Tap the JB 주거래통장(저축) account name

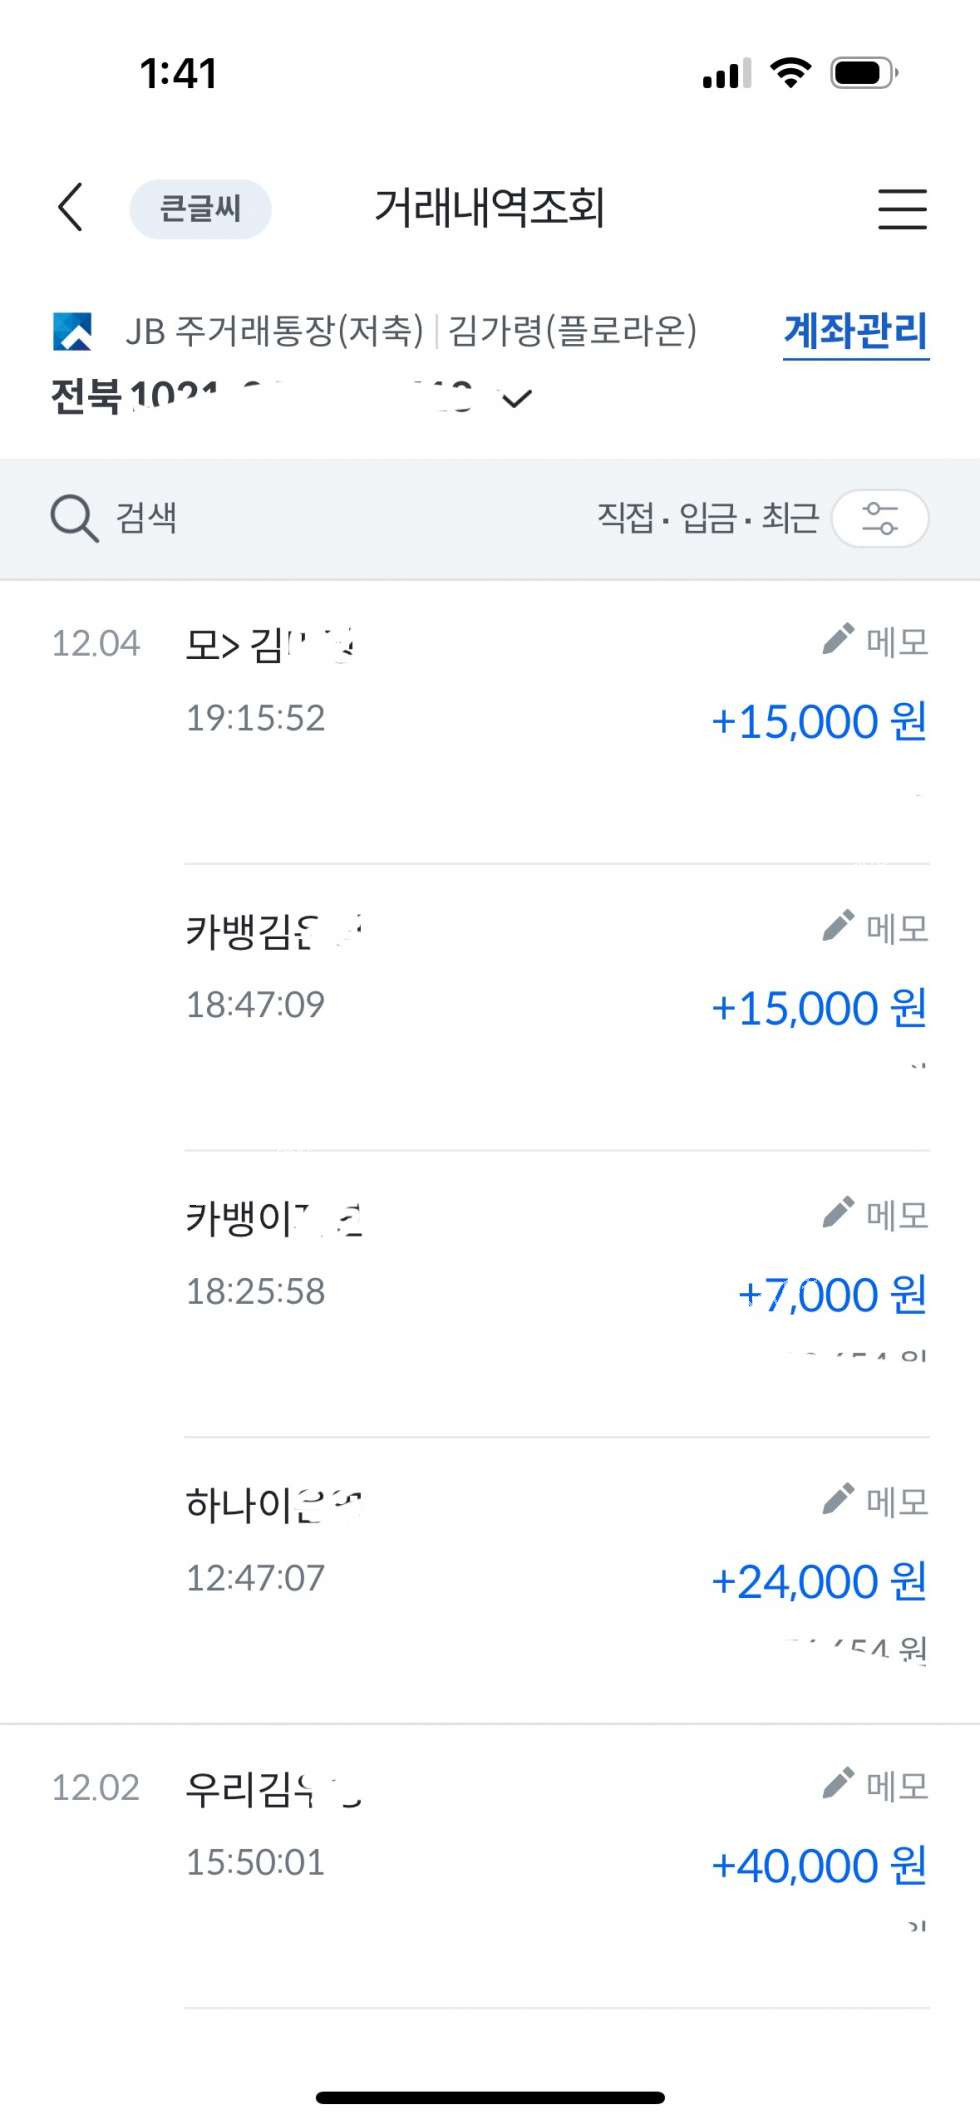(x=274, y=331)
